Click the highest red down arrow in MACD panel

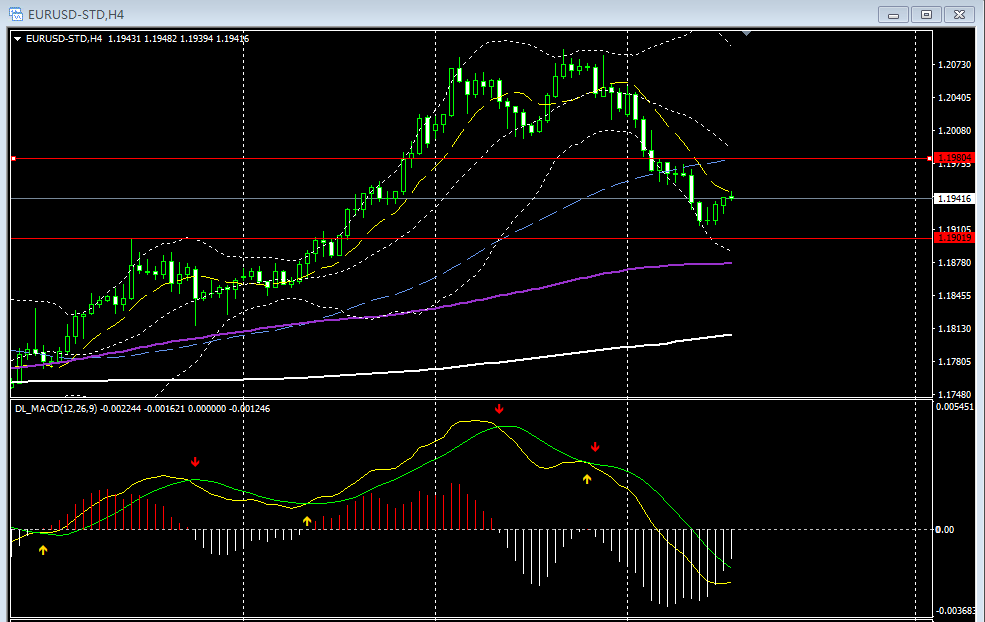pos(499,409)
